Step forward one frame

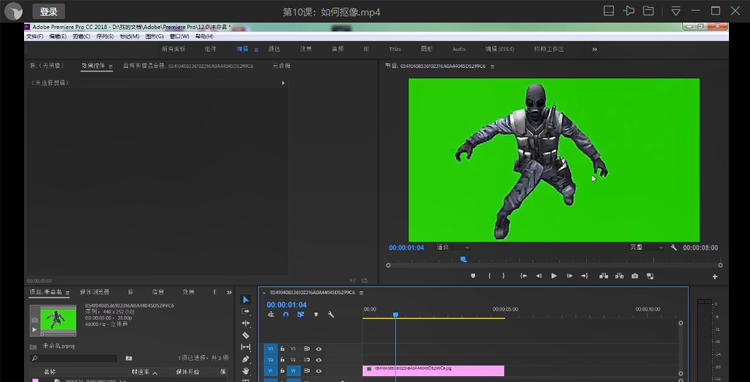569,276
